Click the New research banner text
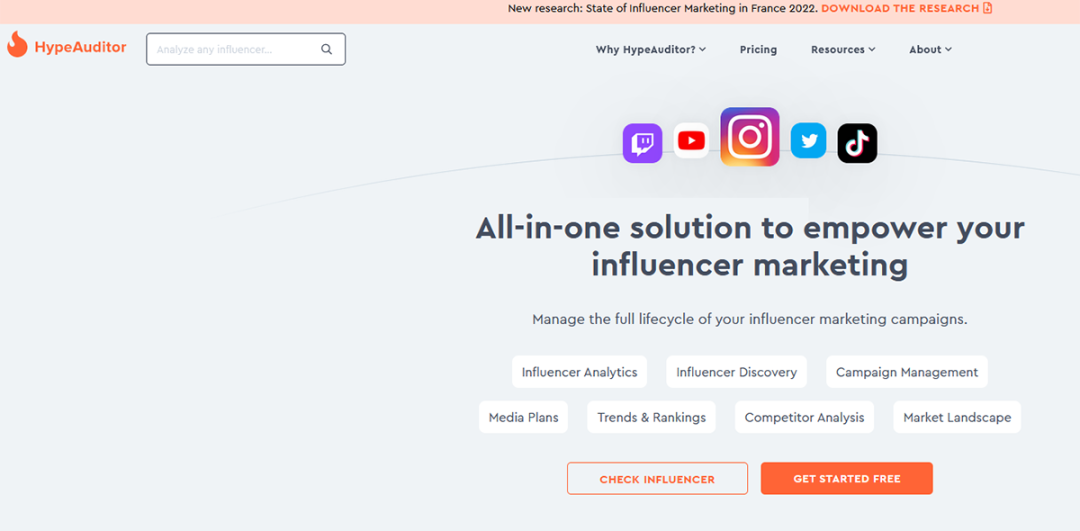The image size is (1080, 531). (663, 8)
